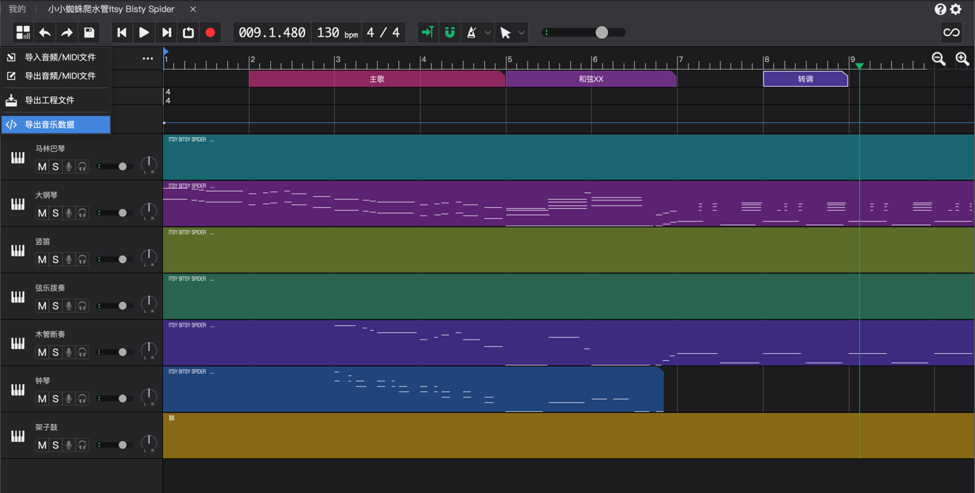The image size is (975, 493).
Task: Open the main menu grid dropdown
Action: coord(22,33)
